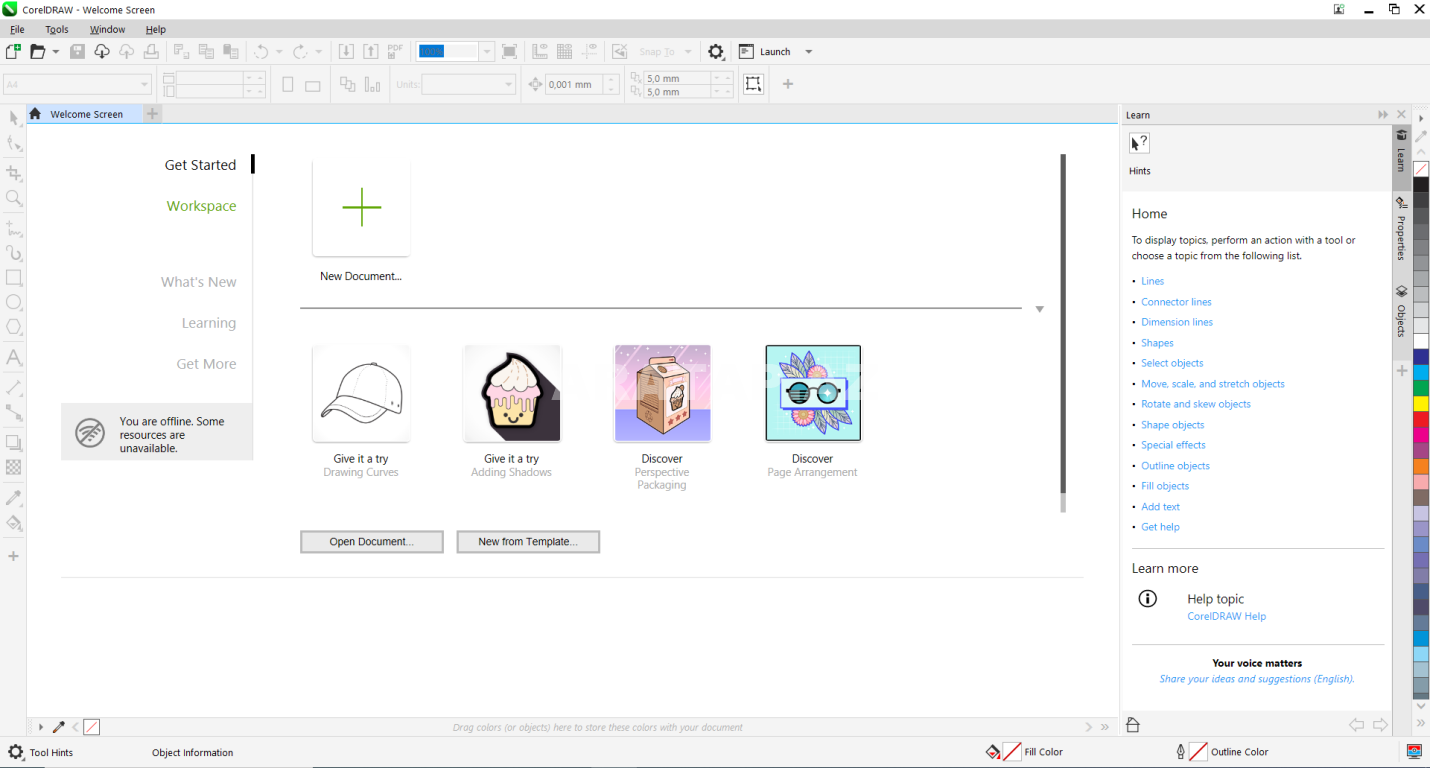Open the Adding Shadows cupcake thumbnail
Viewport: 1430px width, 768px height.
coord(512,394)
